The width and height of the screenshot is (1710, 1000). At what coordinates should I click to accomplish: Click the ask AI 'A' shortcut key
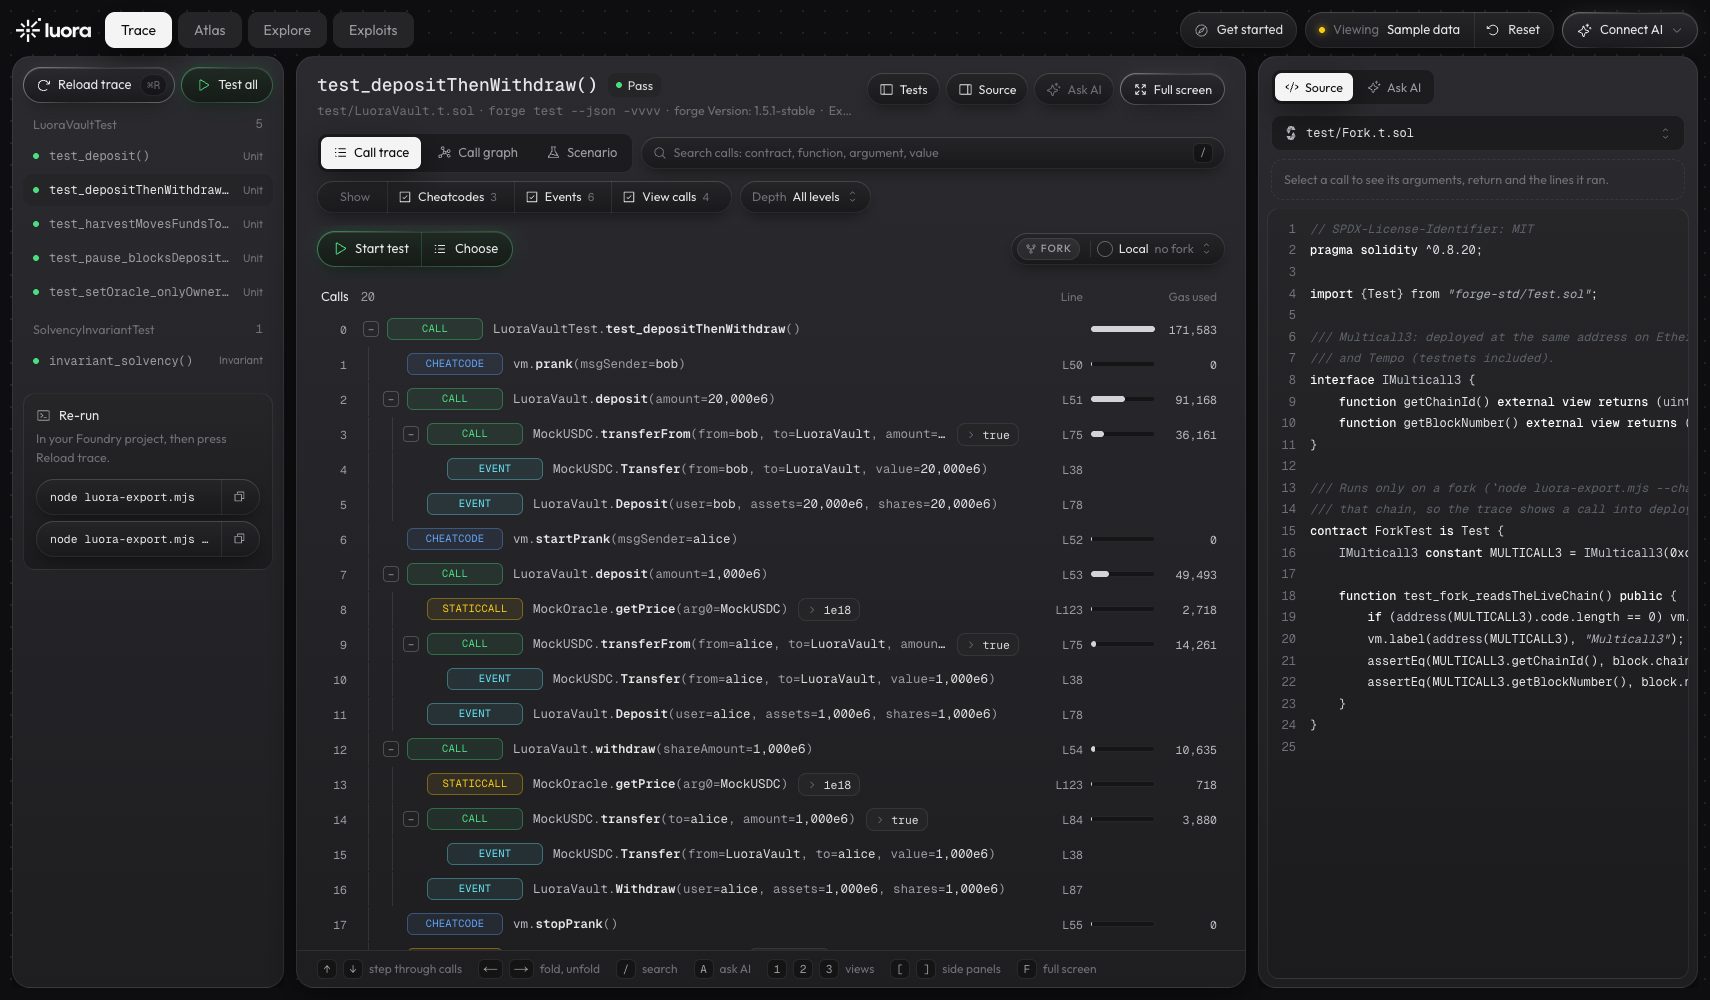704,969
